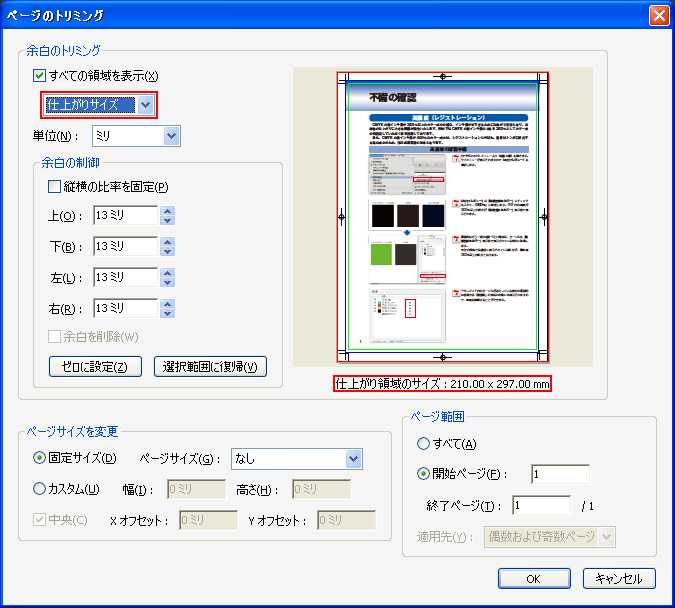This screenshot has height=608, width=675.
Task: Select the すべて page range option
Action: click(x=424, y=444)
